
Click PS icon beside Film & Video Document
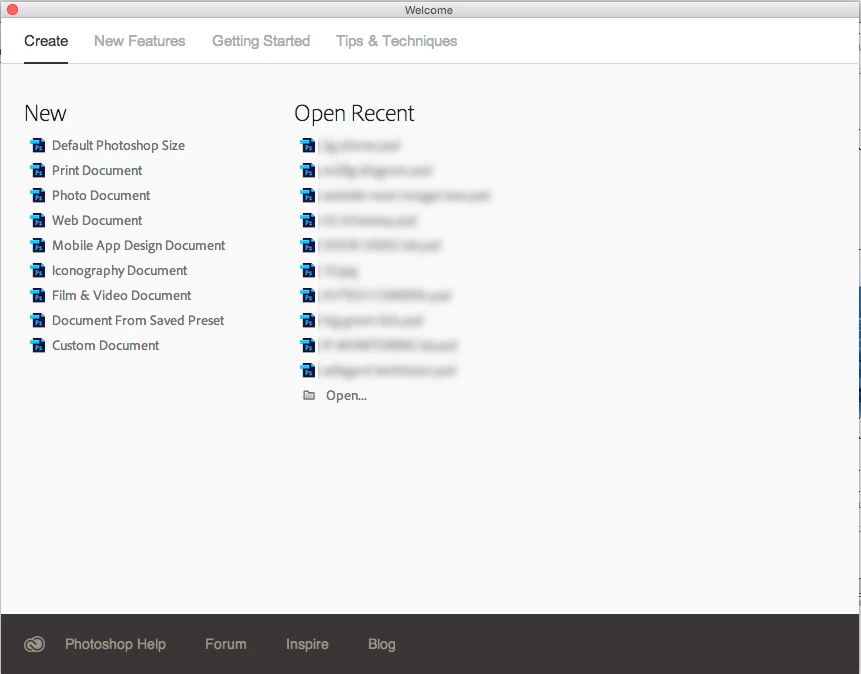[x=38, y=296]
